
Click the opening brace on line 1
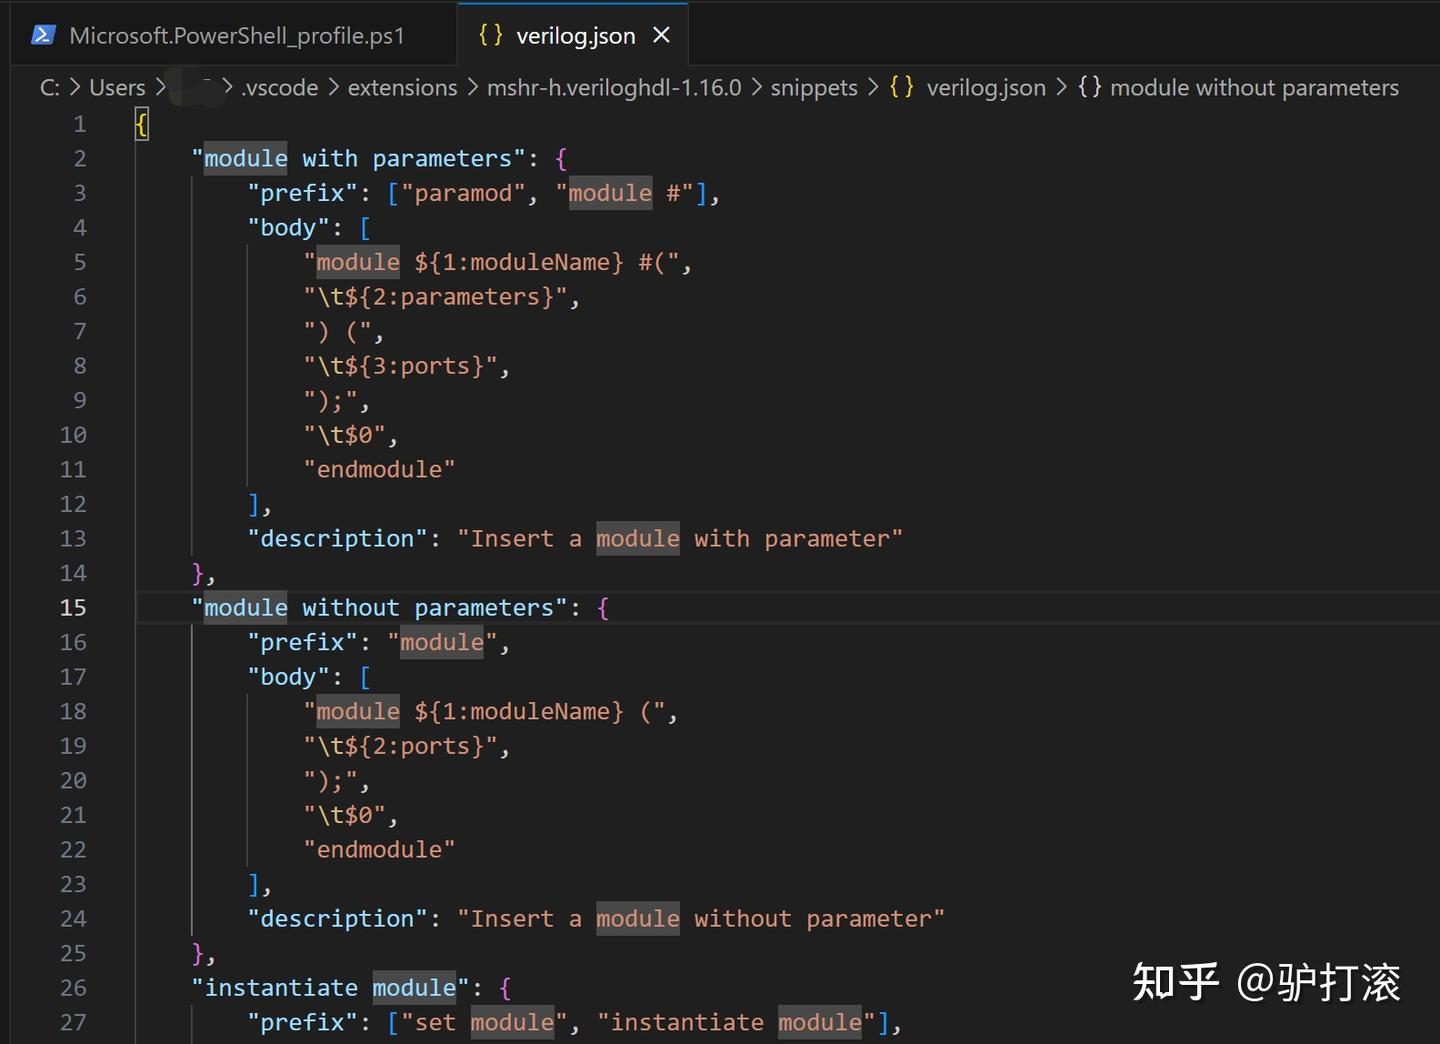click(x=140, y=123)
